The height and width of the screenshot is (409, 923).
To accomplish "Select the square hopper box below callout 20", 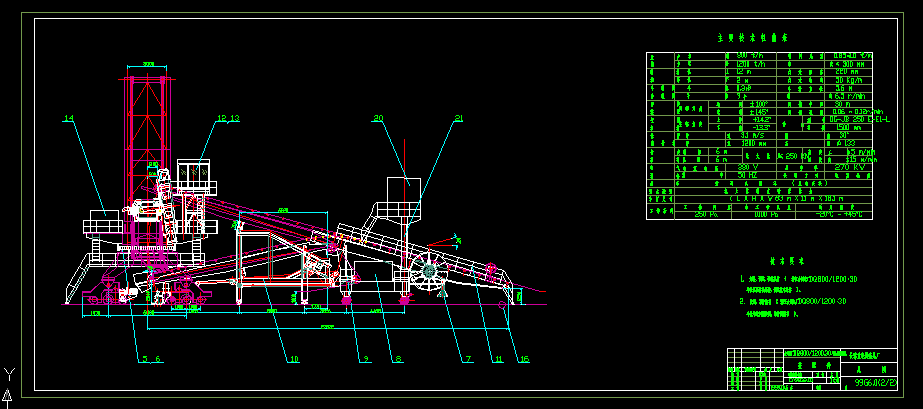I will pos(403,185).
